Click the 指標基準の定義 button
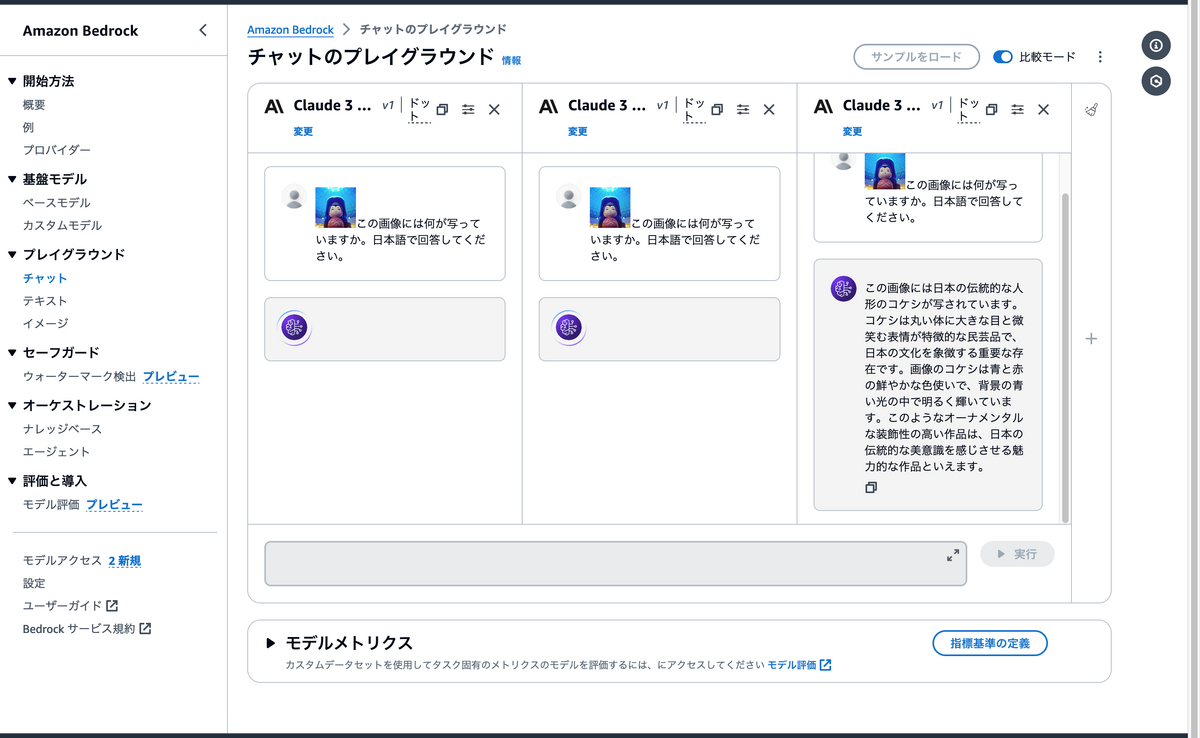Image resolution: width=1200 pixels, height=738 pixels. coord(990,643)
